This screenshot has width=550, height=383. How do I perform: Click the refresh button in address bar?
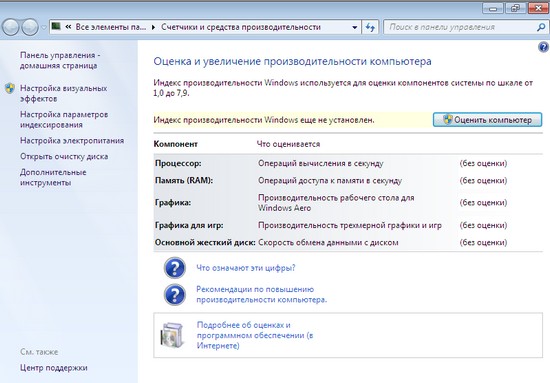point(370,27)
